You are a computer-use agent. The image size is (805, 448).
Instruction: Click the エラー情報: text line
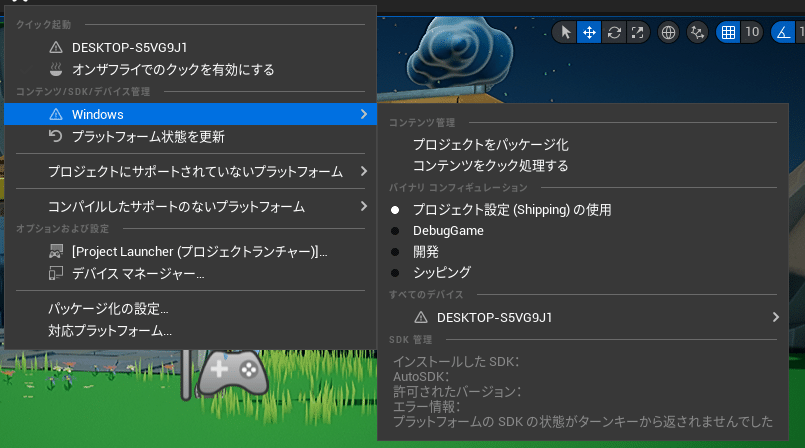click(x=427, y=407)
